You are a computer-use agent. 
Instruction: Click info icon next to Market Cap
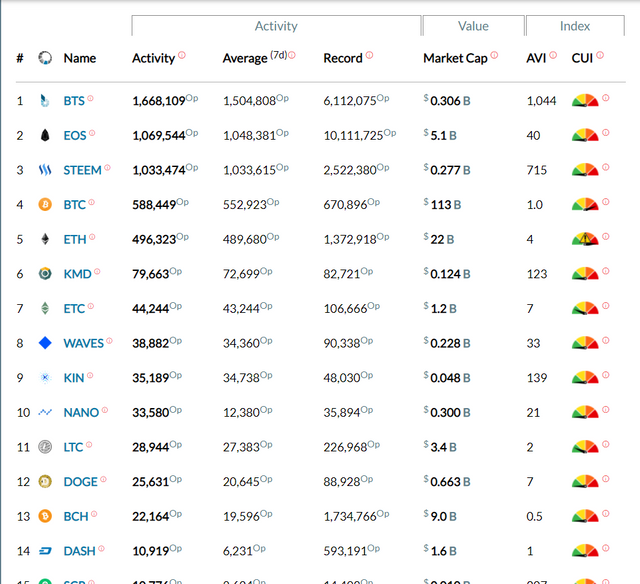pos(494,55)
